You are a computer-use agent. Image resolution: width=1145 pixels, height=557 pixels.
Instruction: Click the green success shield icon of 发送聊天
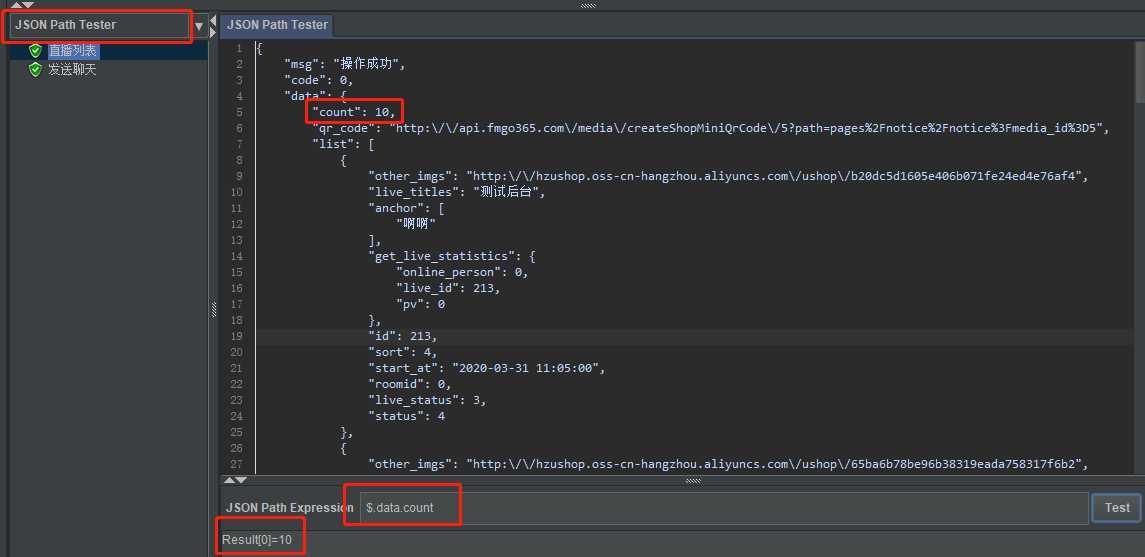pyautogui.click(x=35, y=70)
